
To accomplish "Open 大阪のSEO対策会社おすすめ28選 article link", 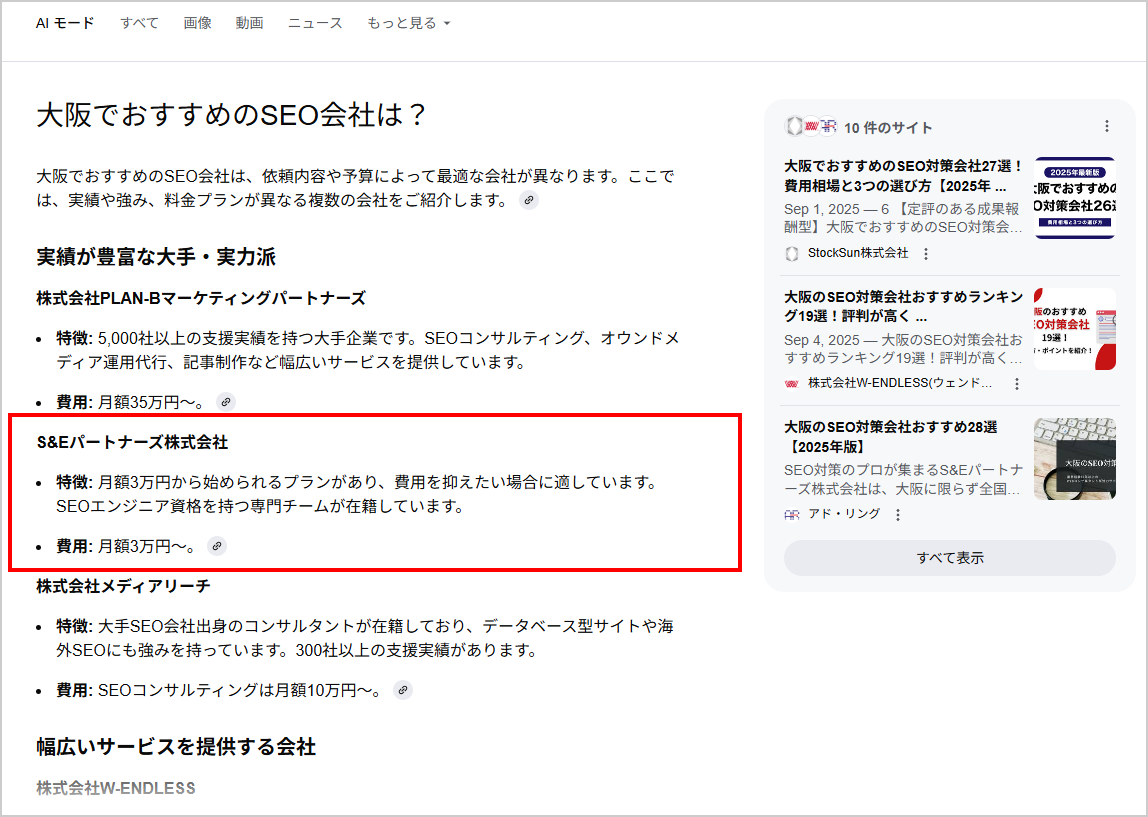I will click(x=890, y=437).
